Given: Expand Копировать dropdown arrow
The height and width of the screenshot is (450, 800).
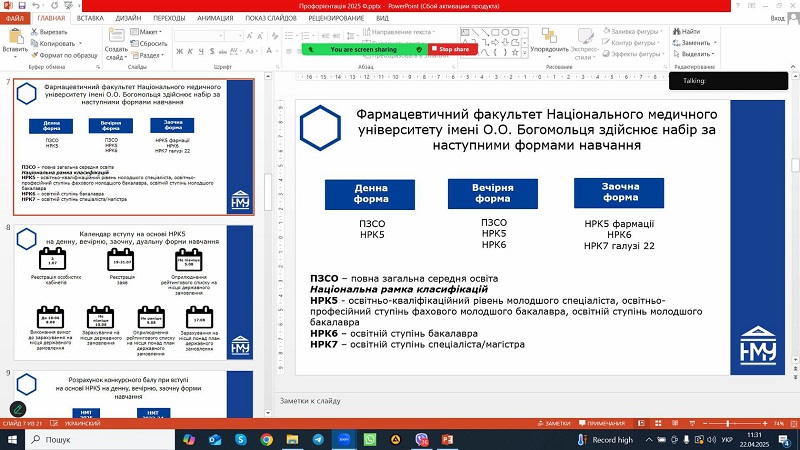Looking at the screenshot, I should [80, 43].
